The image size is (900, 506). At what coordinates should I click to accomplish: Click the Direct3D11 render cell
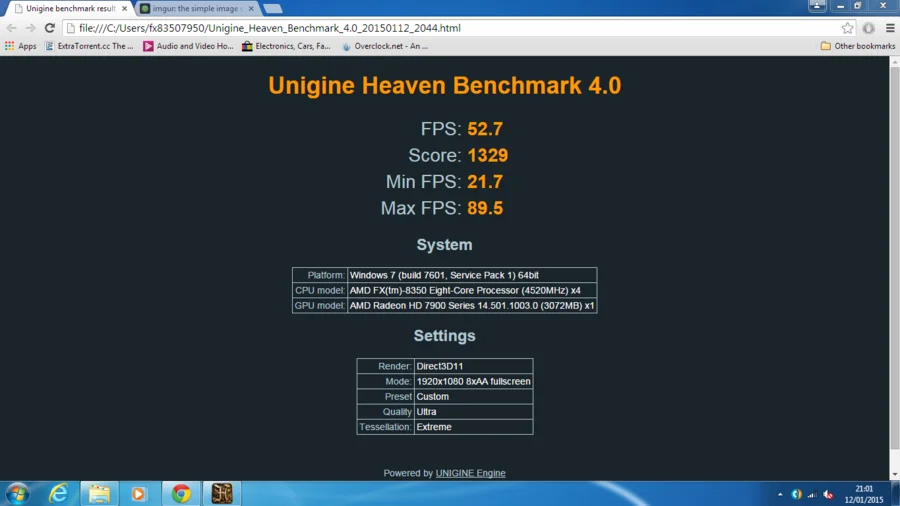pyautogui.click(x=474, y=366)
